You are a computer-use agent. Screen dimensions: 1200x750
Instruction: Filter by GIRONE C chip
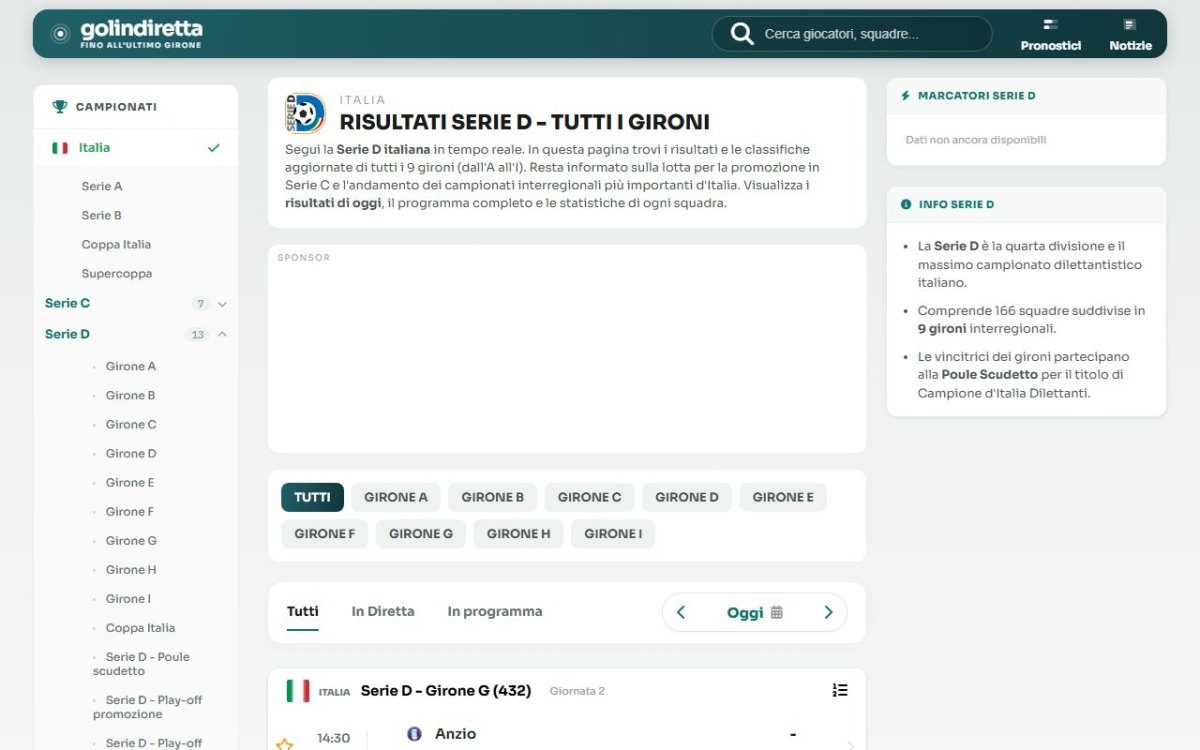(589, 497)
